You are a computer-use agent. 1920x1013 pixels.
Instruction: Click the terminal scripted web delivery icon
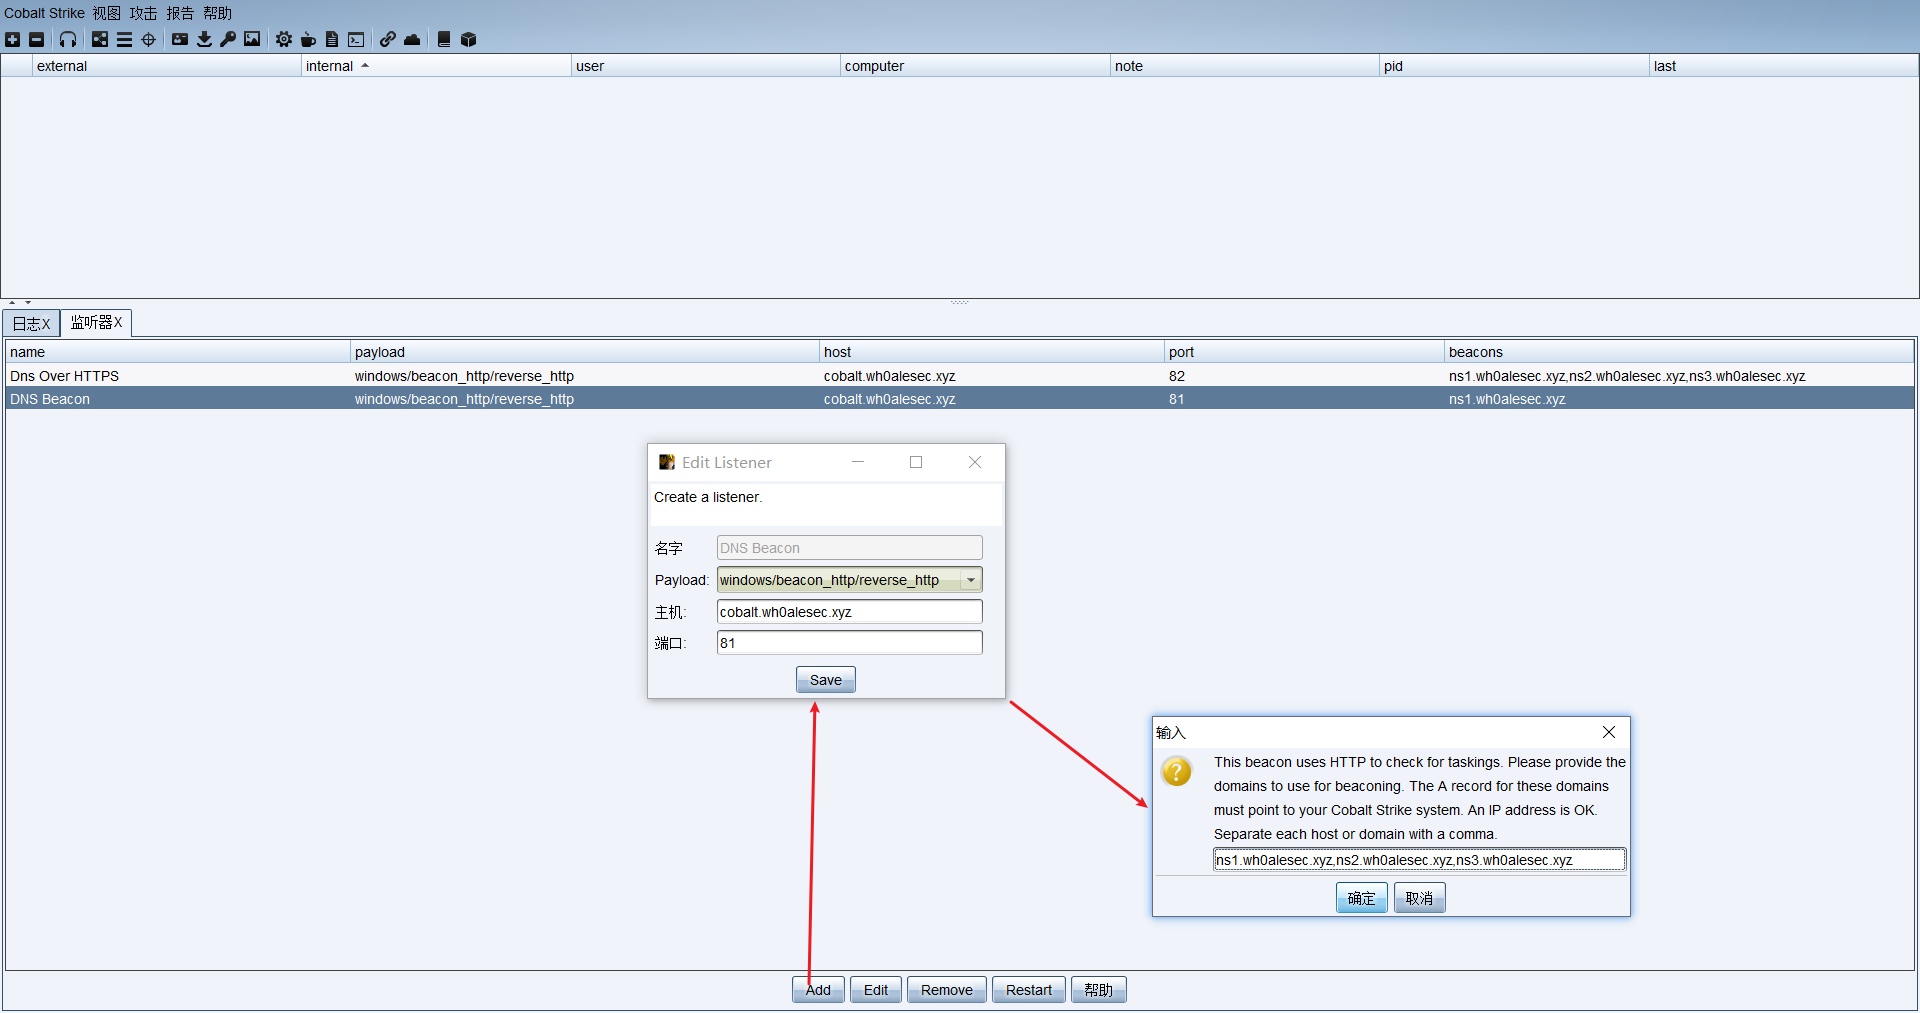(356, 39)
